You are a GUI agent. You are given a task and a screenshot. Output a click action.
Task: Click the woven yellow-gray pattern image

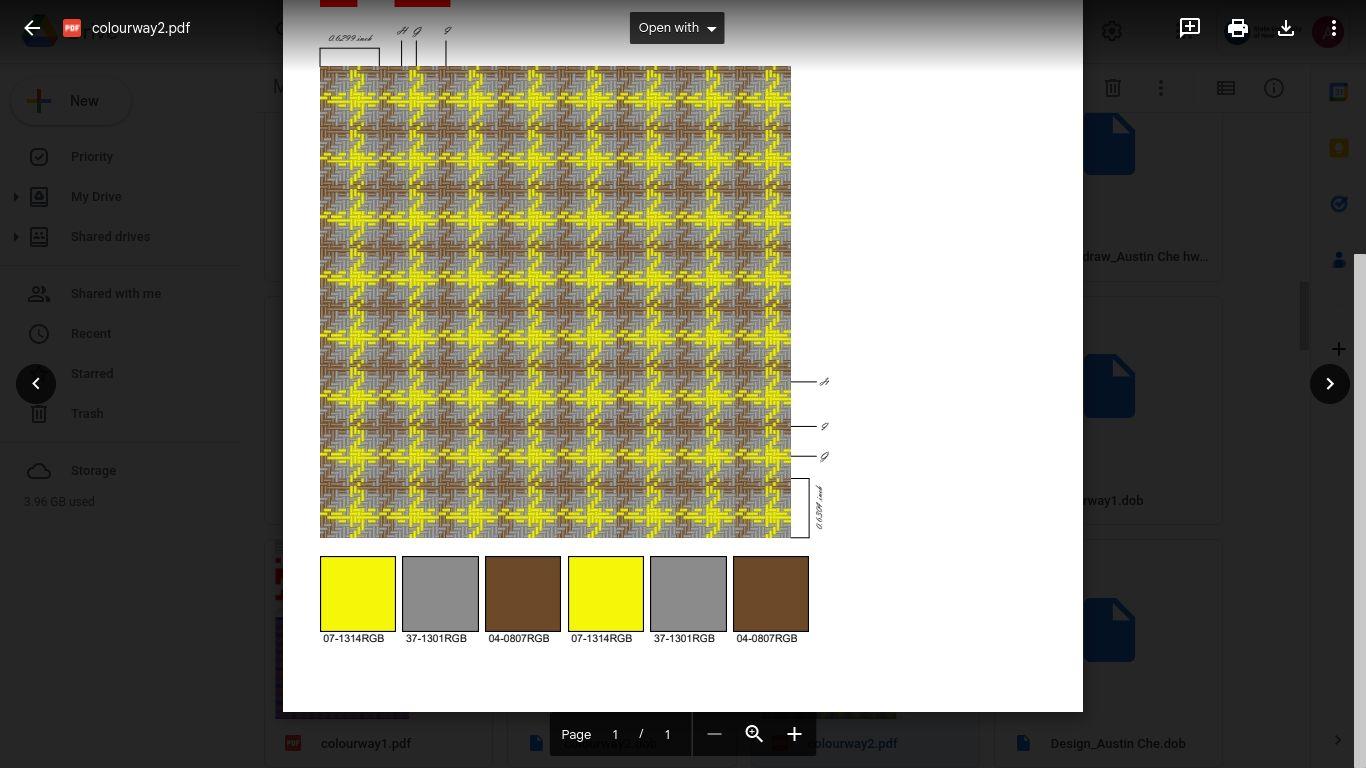pyautogui.click(x=555, y=302)
